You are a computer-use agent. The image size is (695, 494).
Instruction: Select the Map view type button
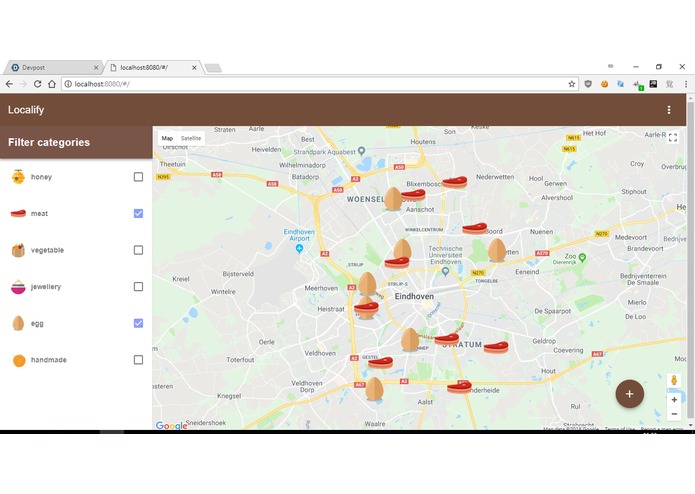pyautogui.click(x=167, y=138)
